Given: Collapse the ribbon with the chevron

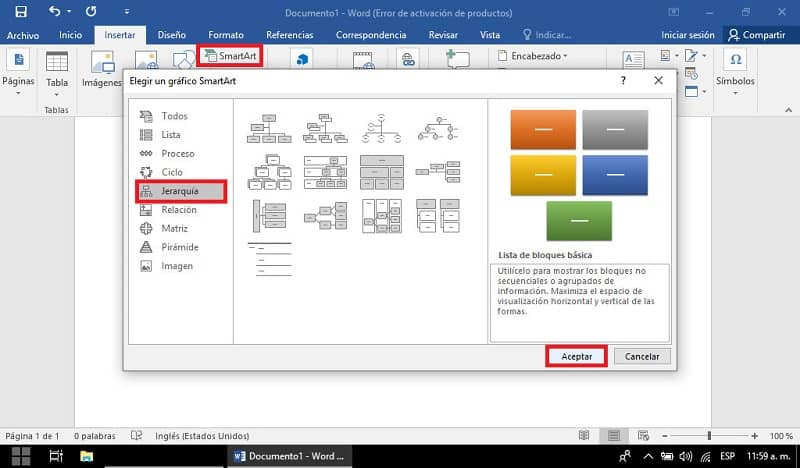Looking at the screenshot, I should (x=789, y=110).
